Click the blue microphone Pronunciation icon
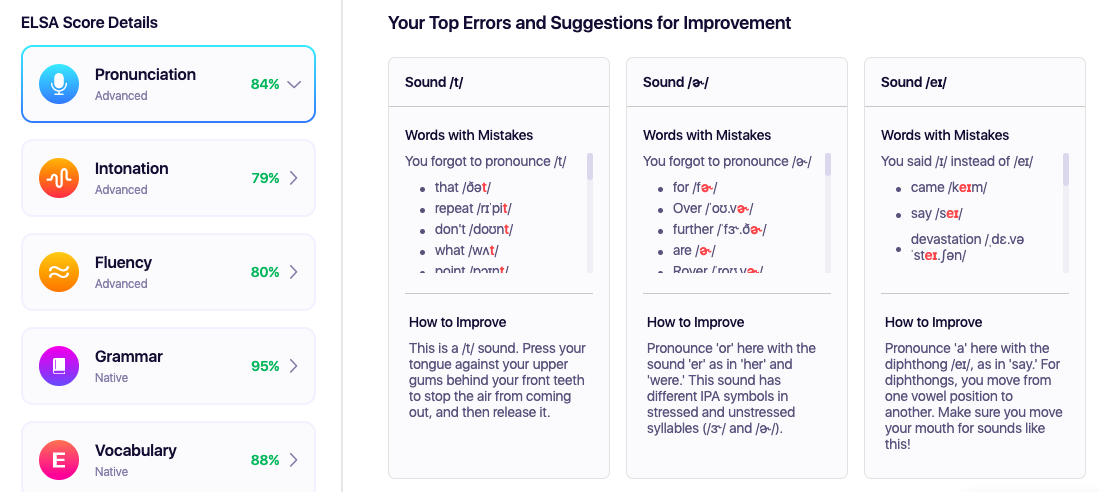This screenshot has width=1099, height=492. 59,84
